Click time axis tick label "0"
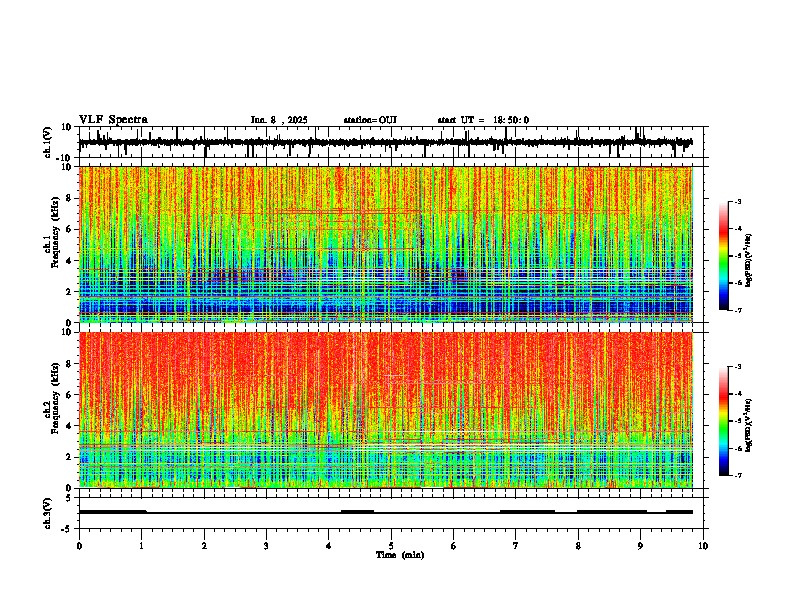Image resolution: width=792 pixels, height=612 pixels. coord(79,546)
